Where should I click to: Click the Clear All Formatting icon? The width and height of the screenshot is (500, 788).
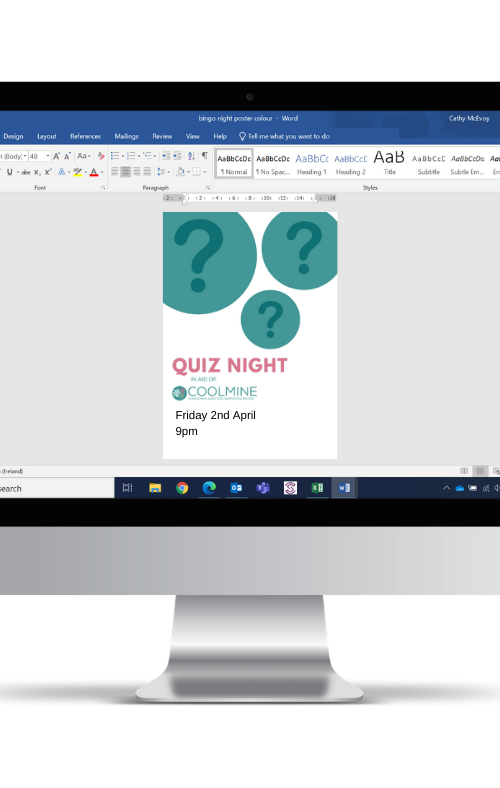point(101,156)
